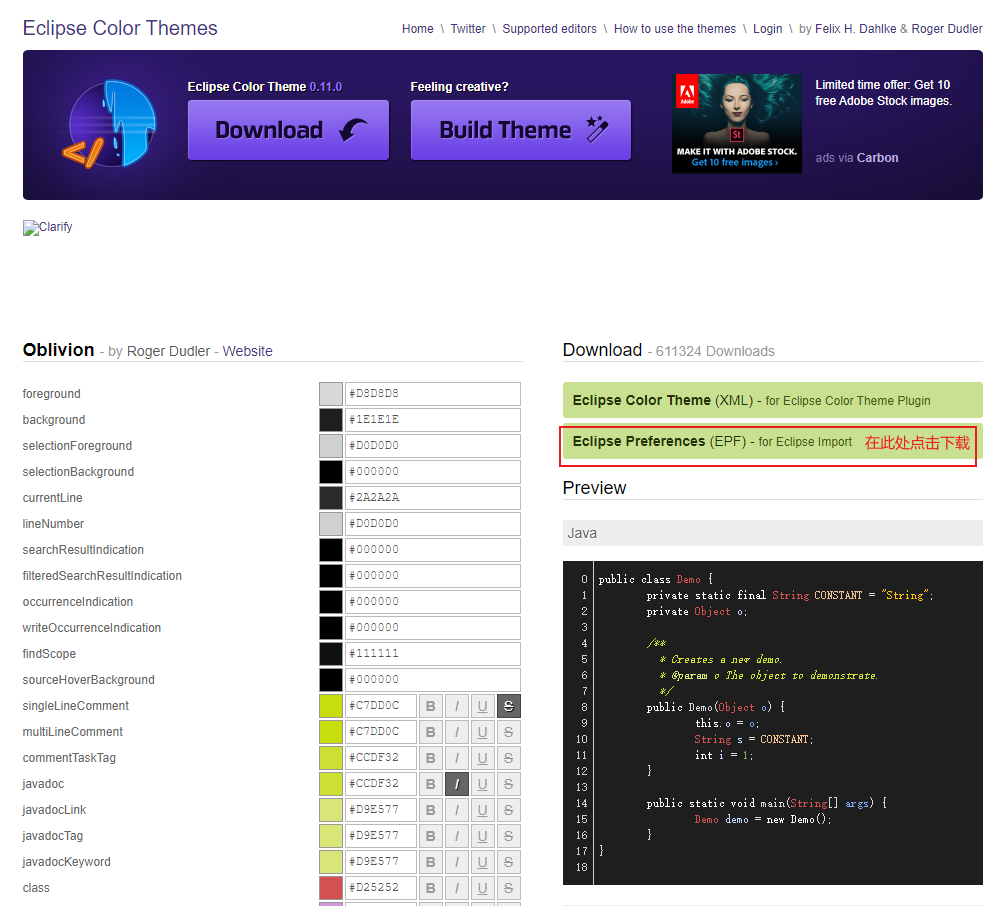Open Supported editors page

pos(549,29)
